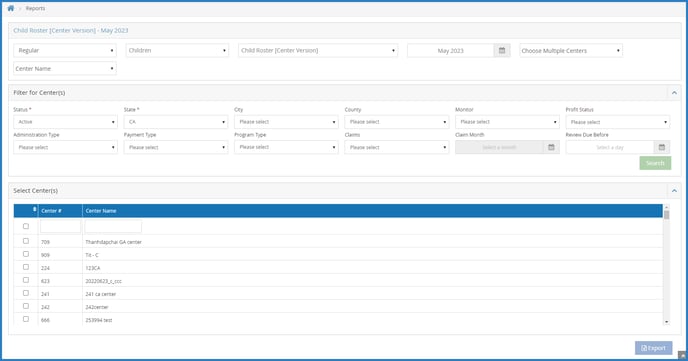Check the box for center 241
The width and height of the screenshot is (688, 361).
(26, 293)
